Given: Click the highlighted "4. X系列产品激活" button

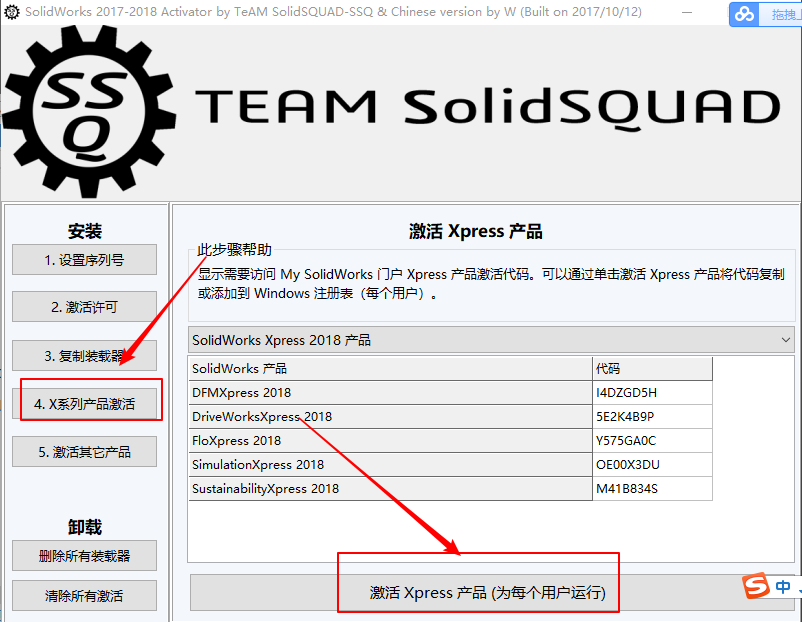Looking at the screenshot, I should click(x=84, y=402).
